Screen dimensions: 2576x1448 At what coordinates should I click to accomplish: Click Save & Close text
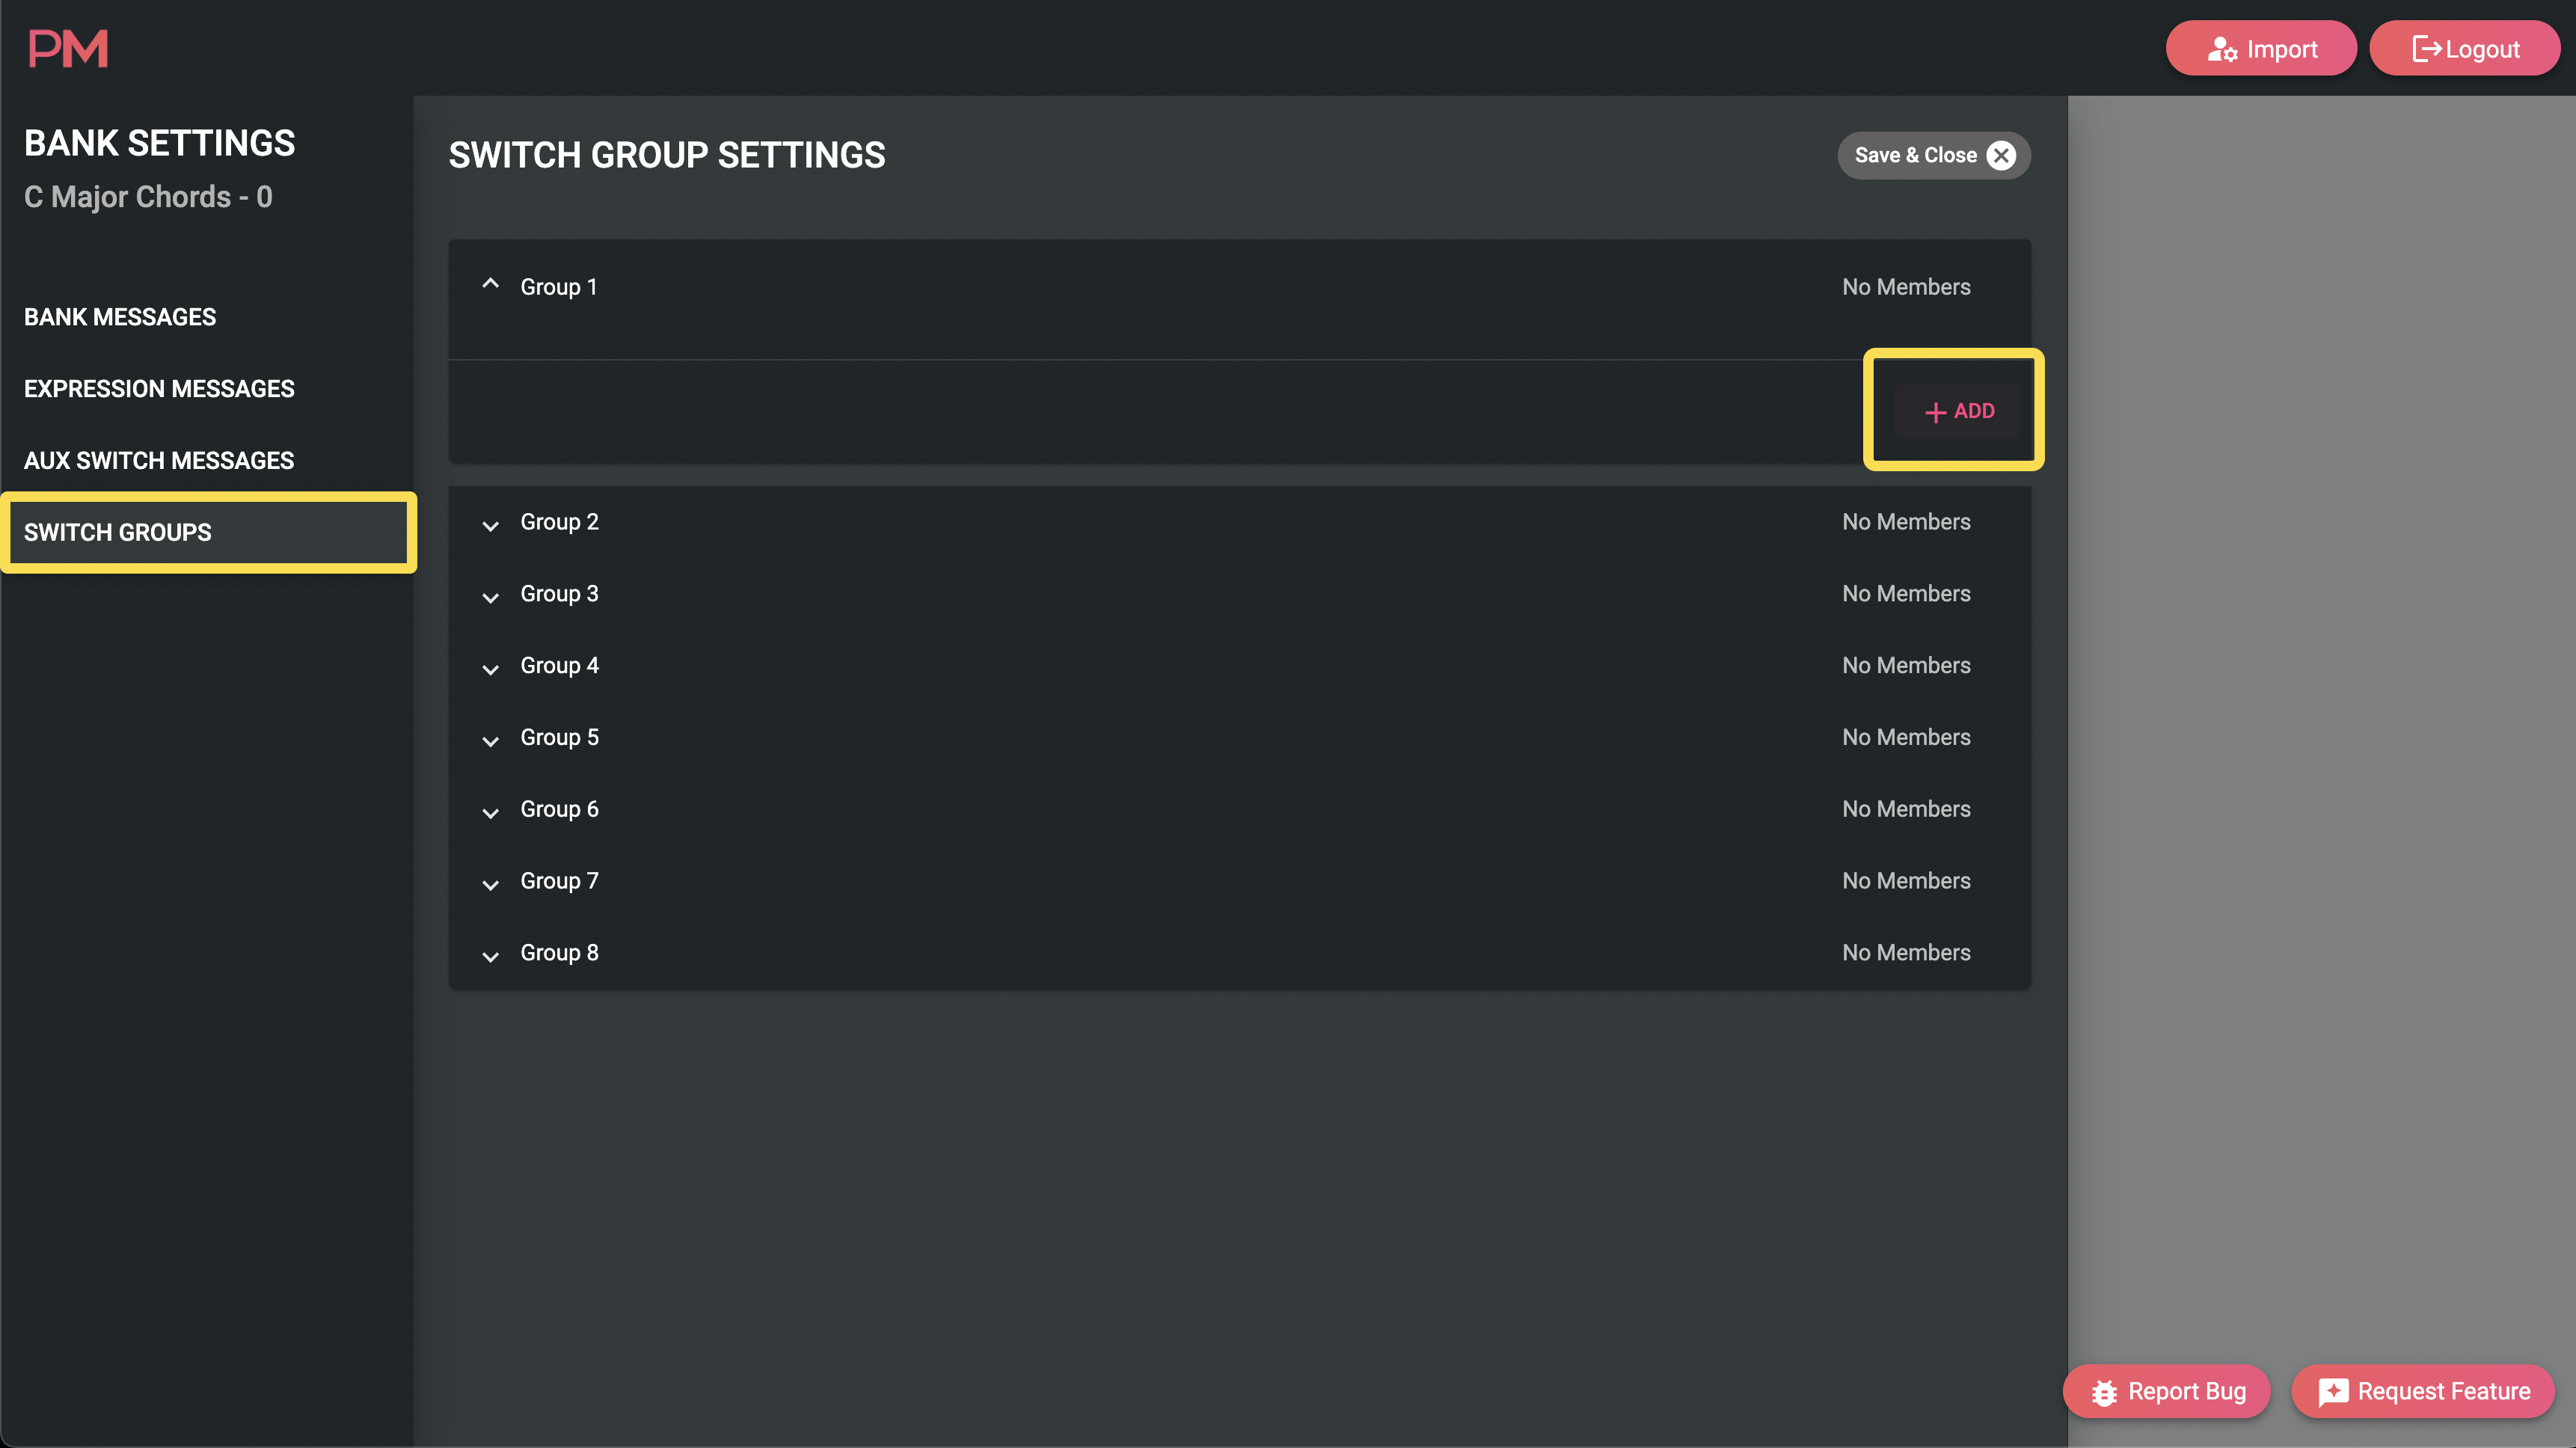pyautogui.click(x=1915, y=155)
